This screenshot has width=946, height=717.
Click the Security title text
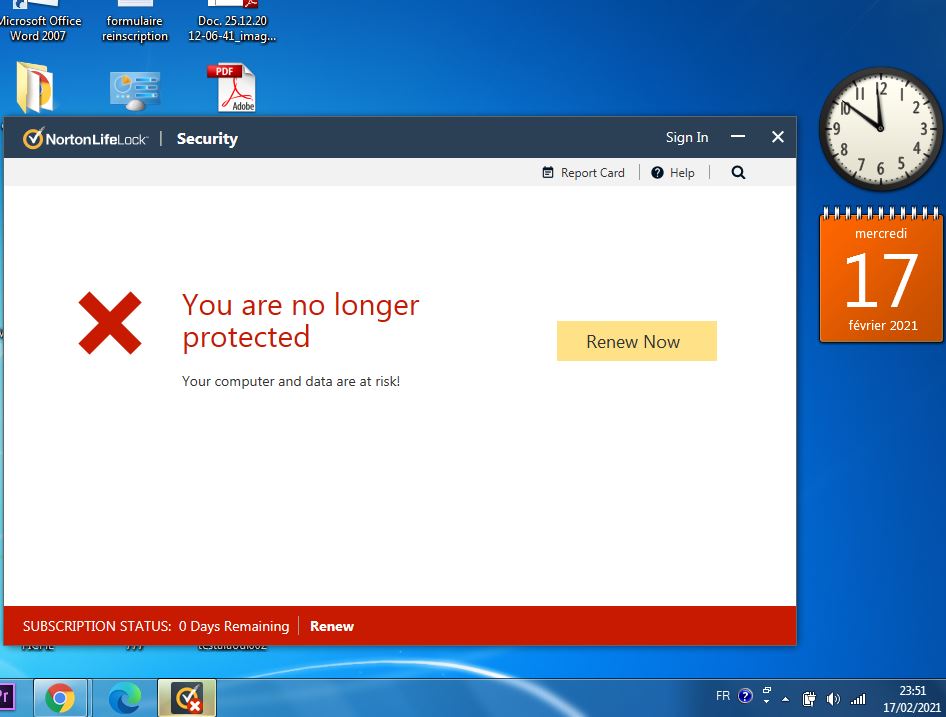207,139
